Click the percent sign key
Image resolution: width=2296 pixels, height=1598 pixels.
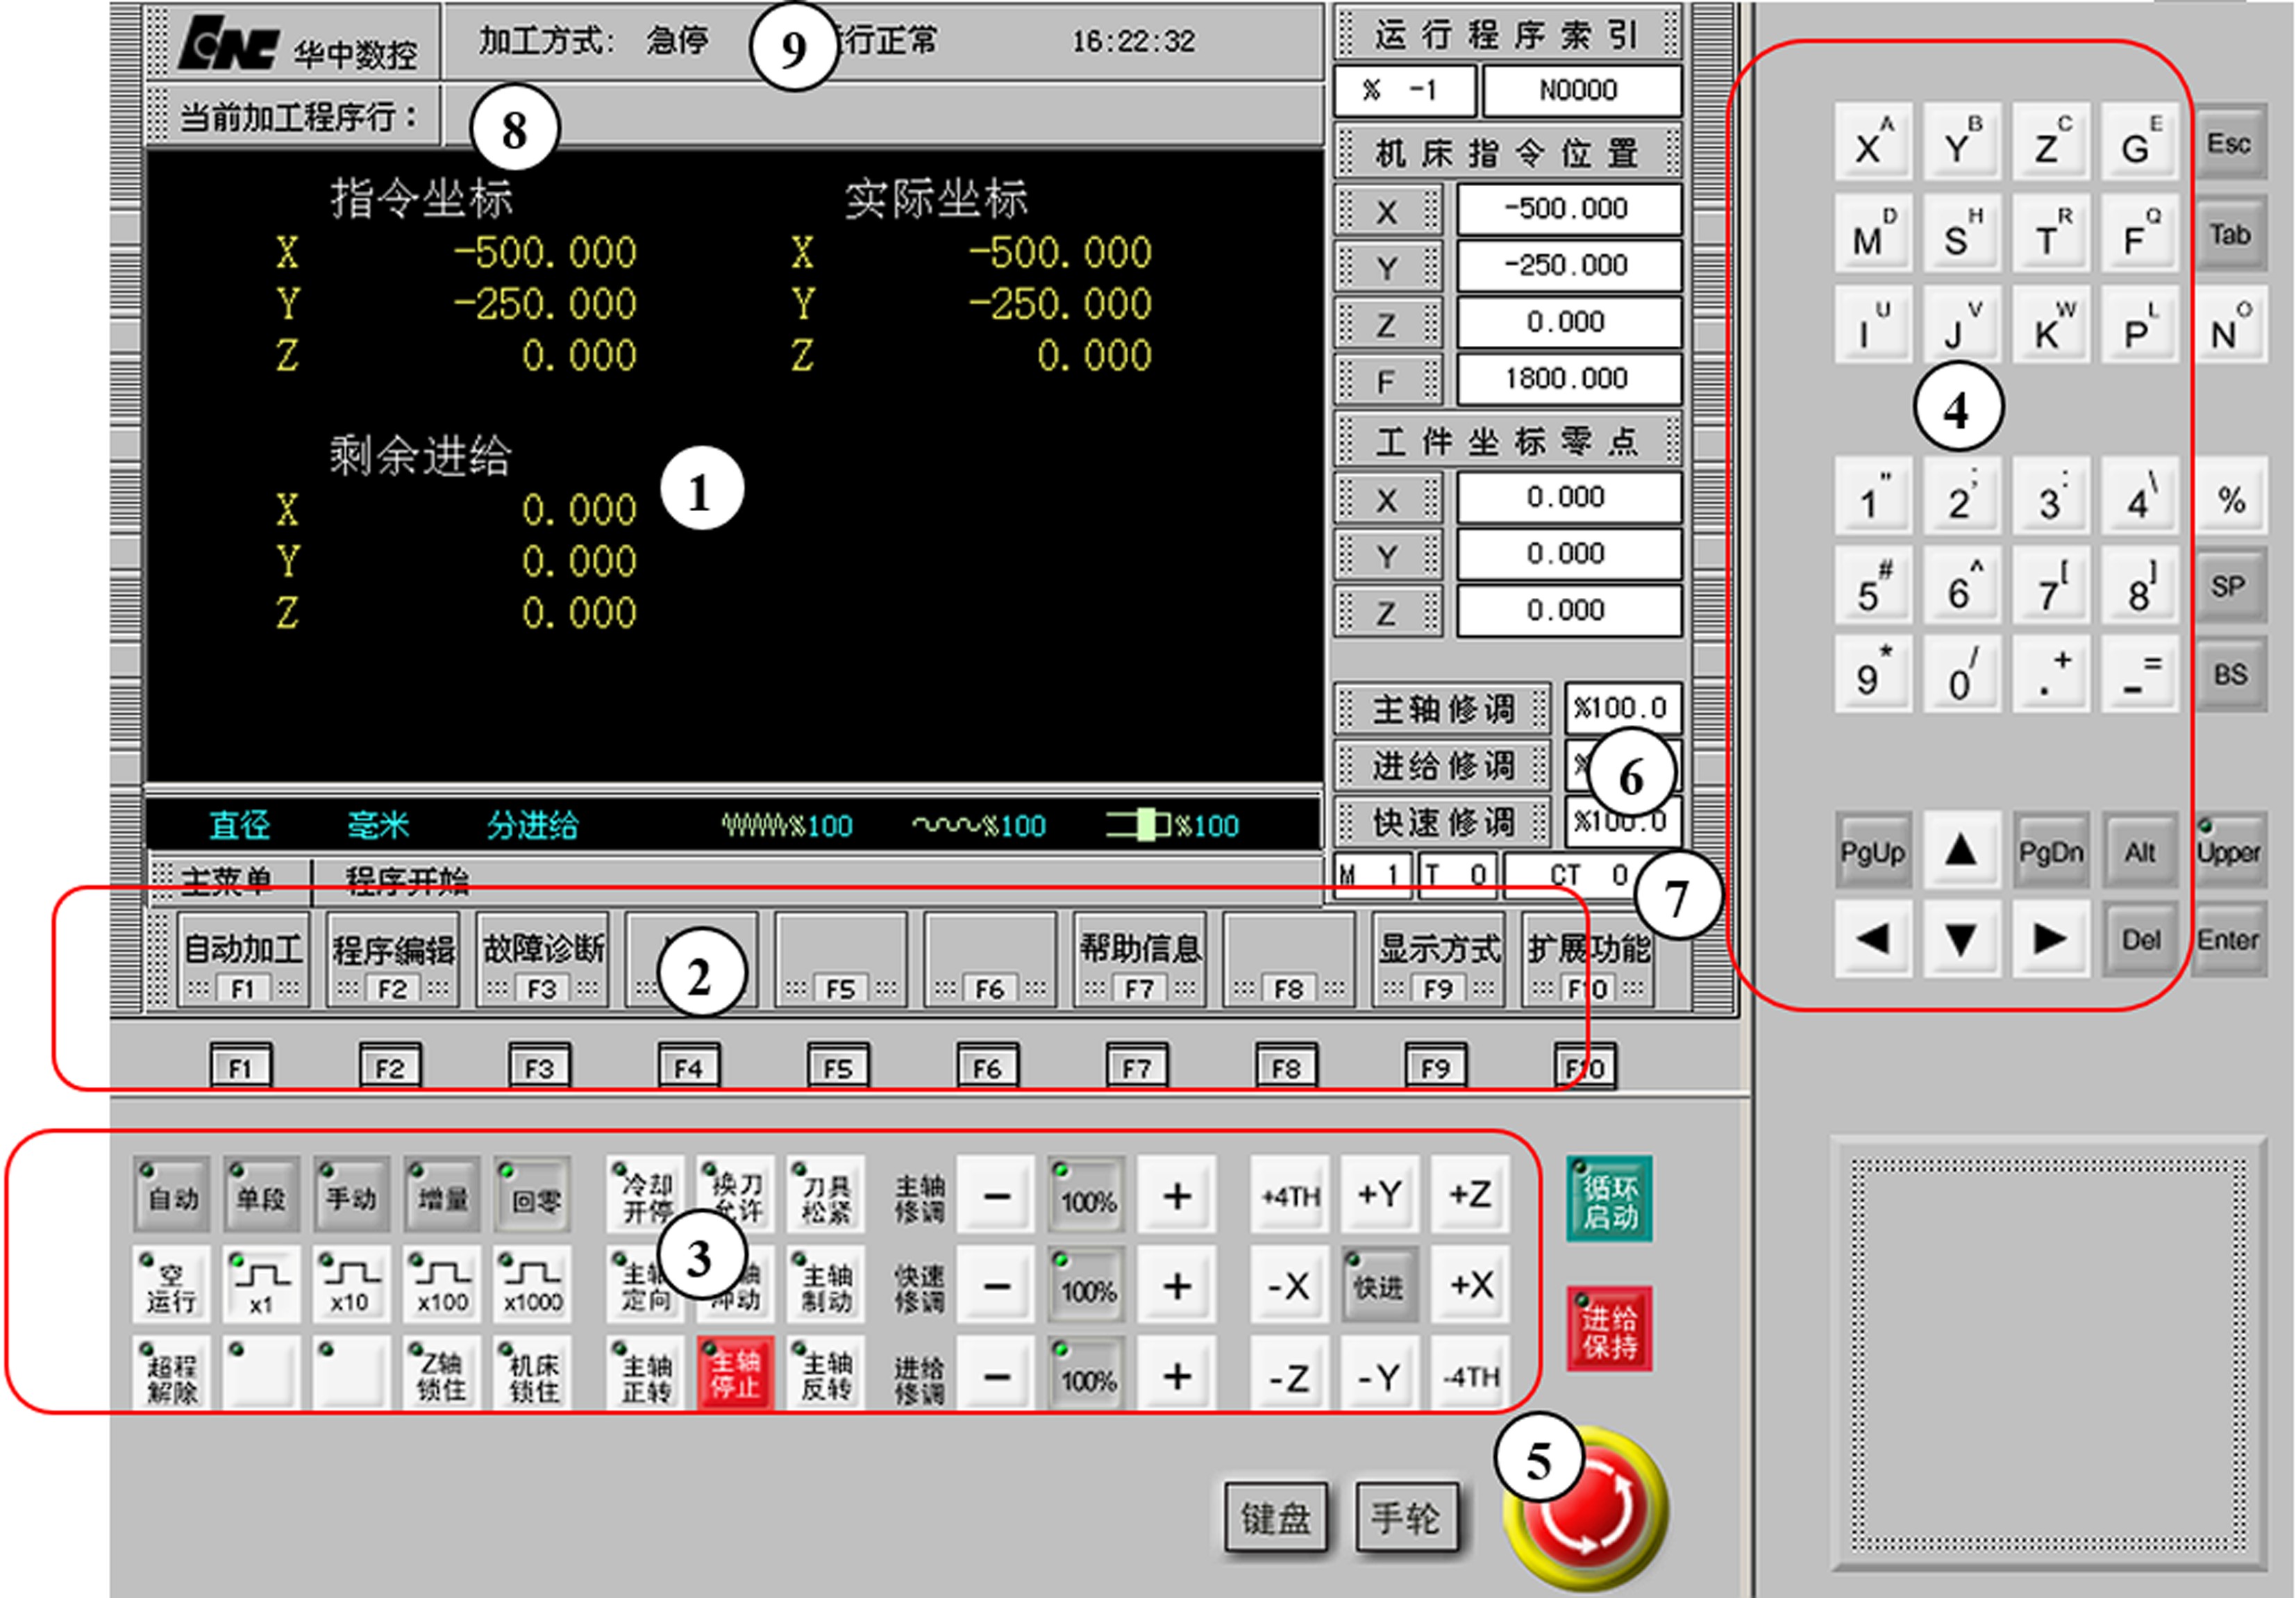coord(2230,497)
